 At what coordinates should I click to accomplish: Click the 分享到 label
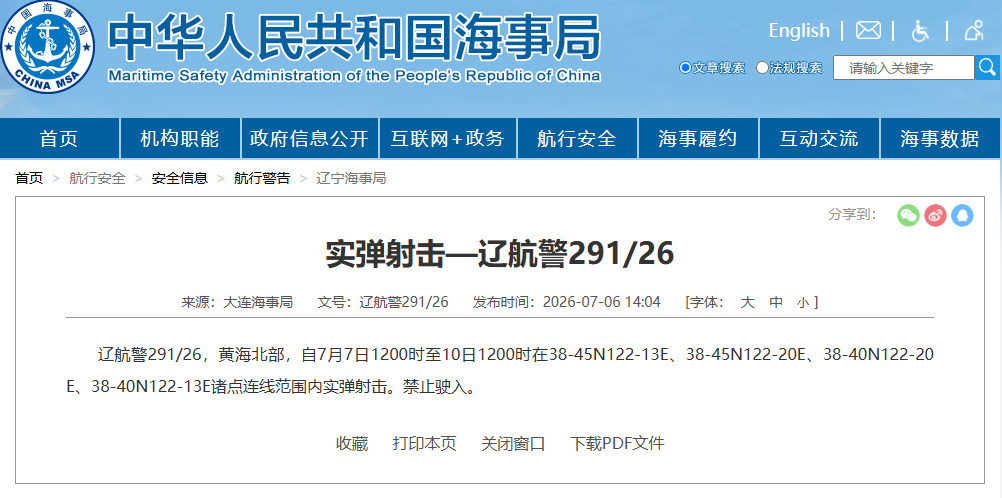852,215
